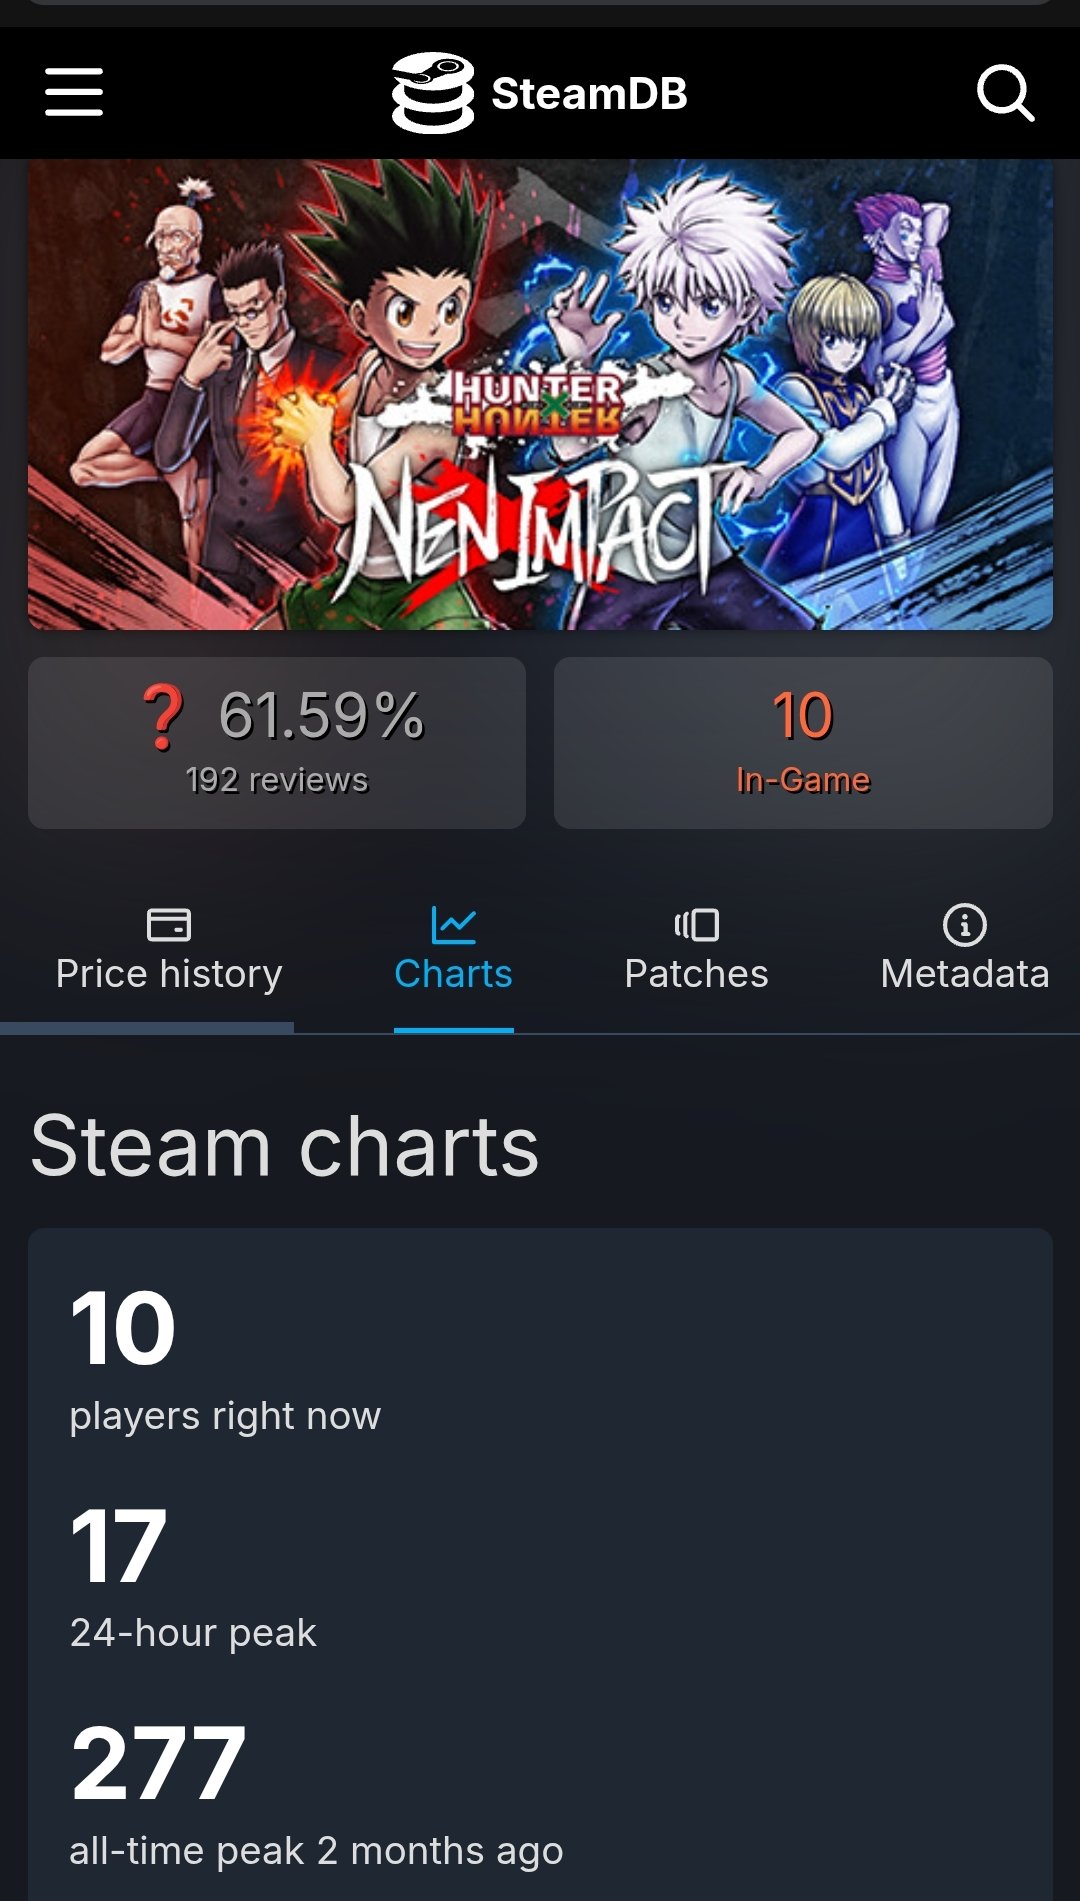Image resolution: width=1080 pixels, height=1901 pixels.
Task: Go to the Metadata tab label
Action: coord(964,974)
